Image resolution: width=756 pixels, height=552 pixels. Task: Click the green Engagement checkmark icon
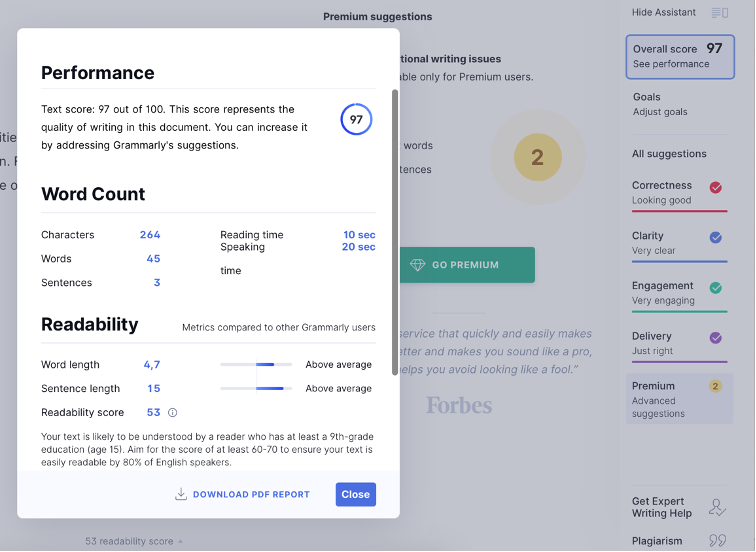pos(716,288)
